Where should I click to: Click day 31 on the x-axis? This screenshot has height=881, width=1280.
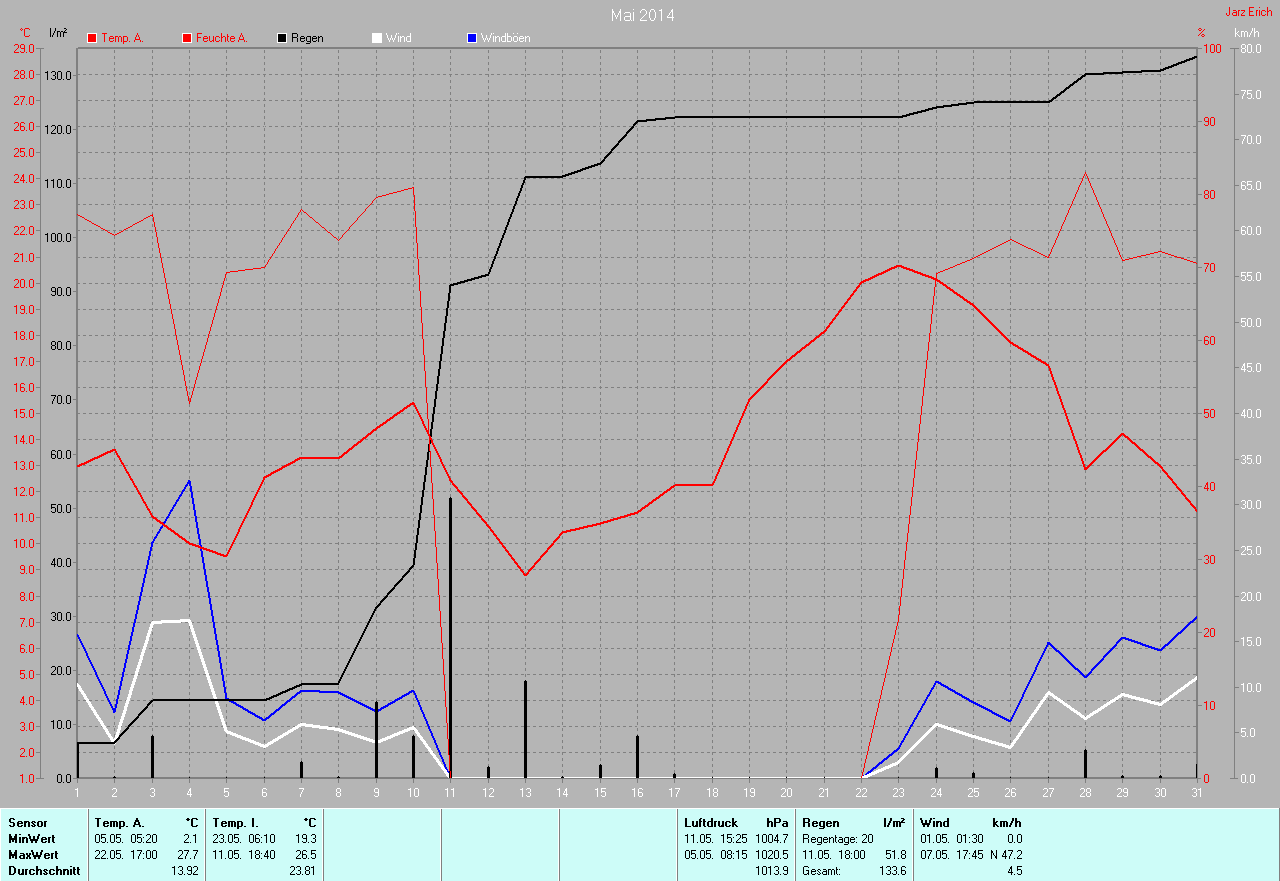[x=1196, y=792]
